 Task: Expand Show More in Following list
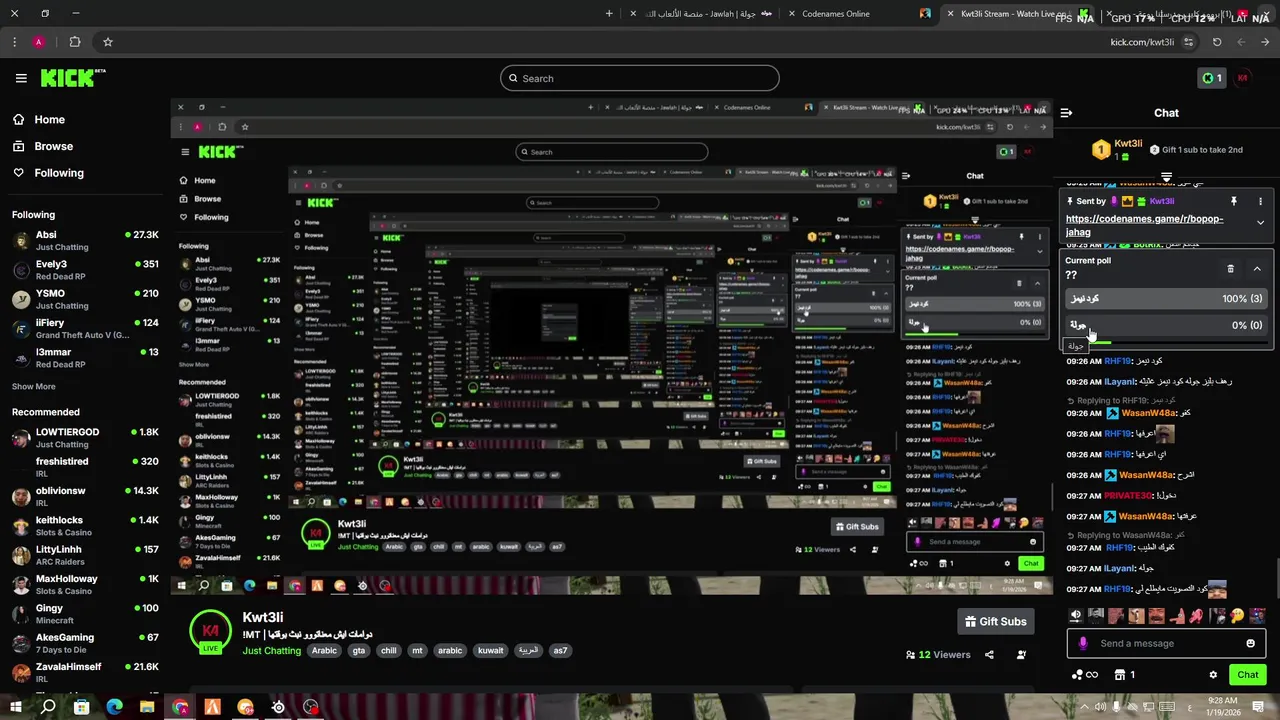(x=33, y=386)
